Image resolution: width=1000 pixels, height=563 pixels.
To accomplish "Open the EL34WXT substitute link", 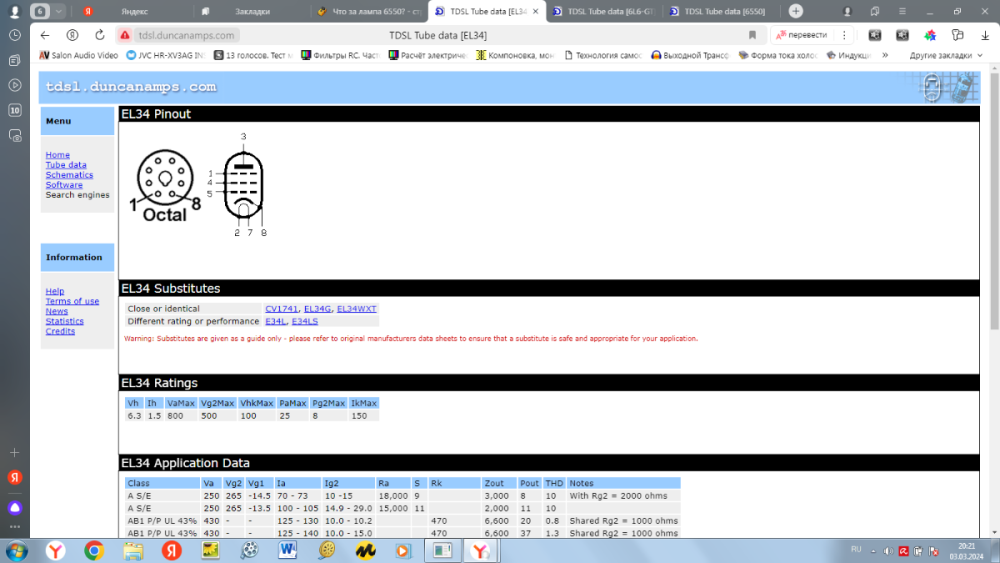I will coord(356,309).
